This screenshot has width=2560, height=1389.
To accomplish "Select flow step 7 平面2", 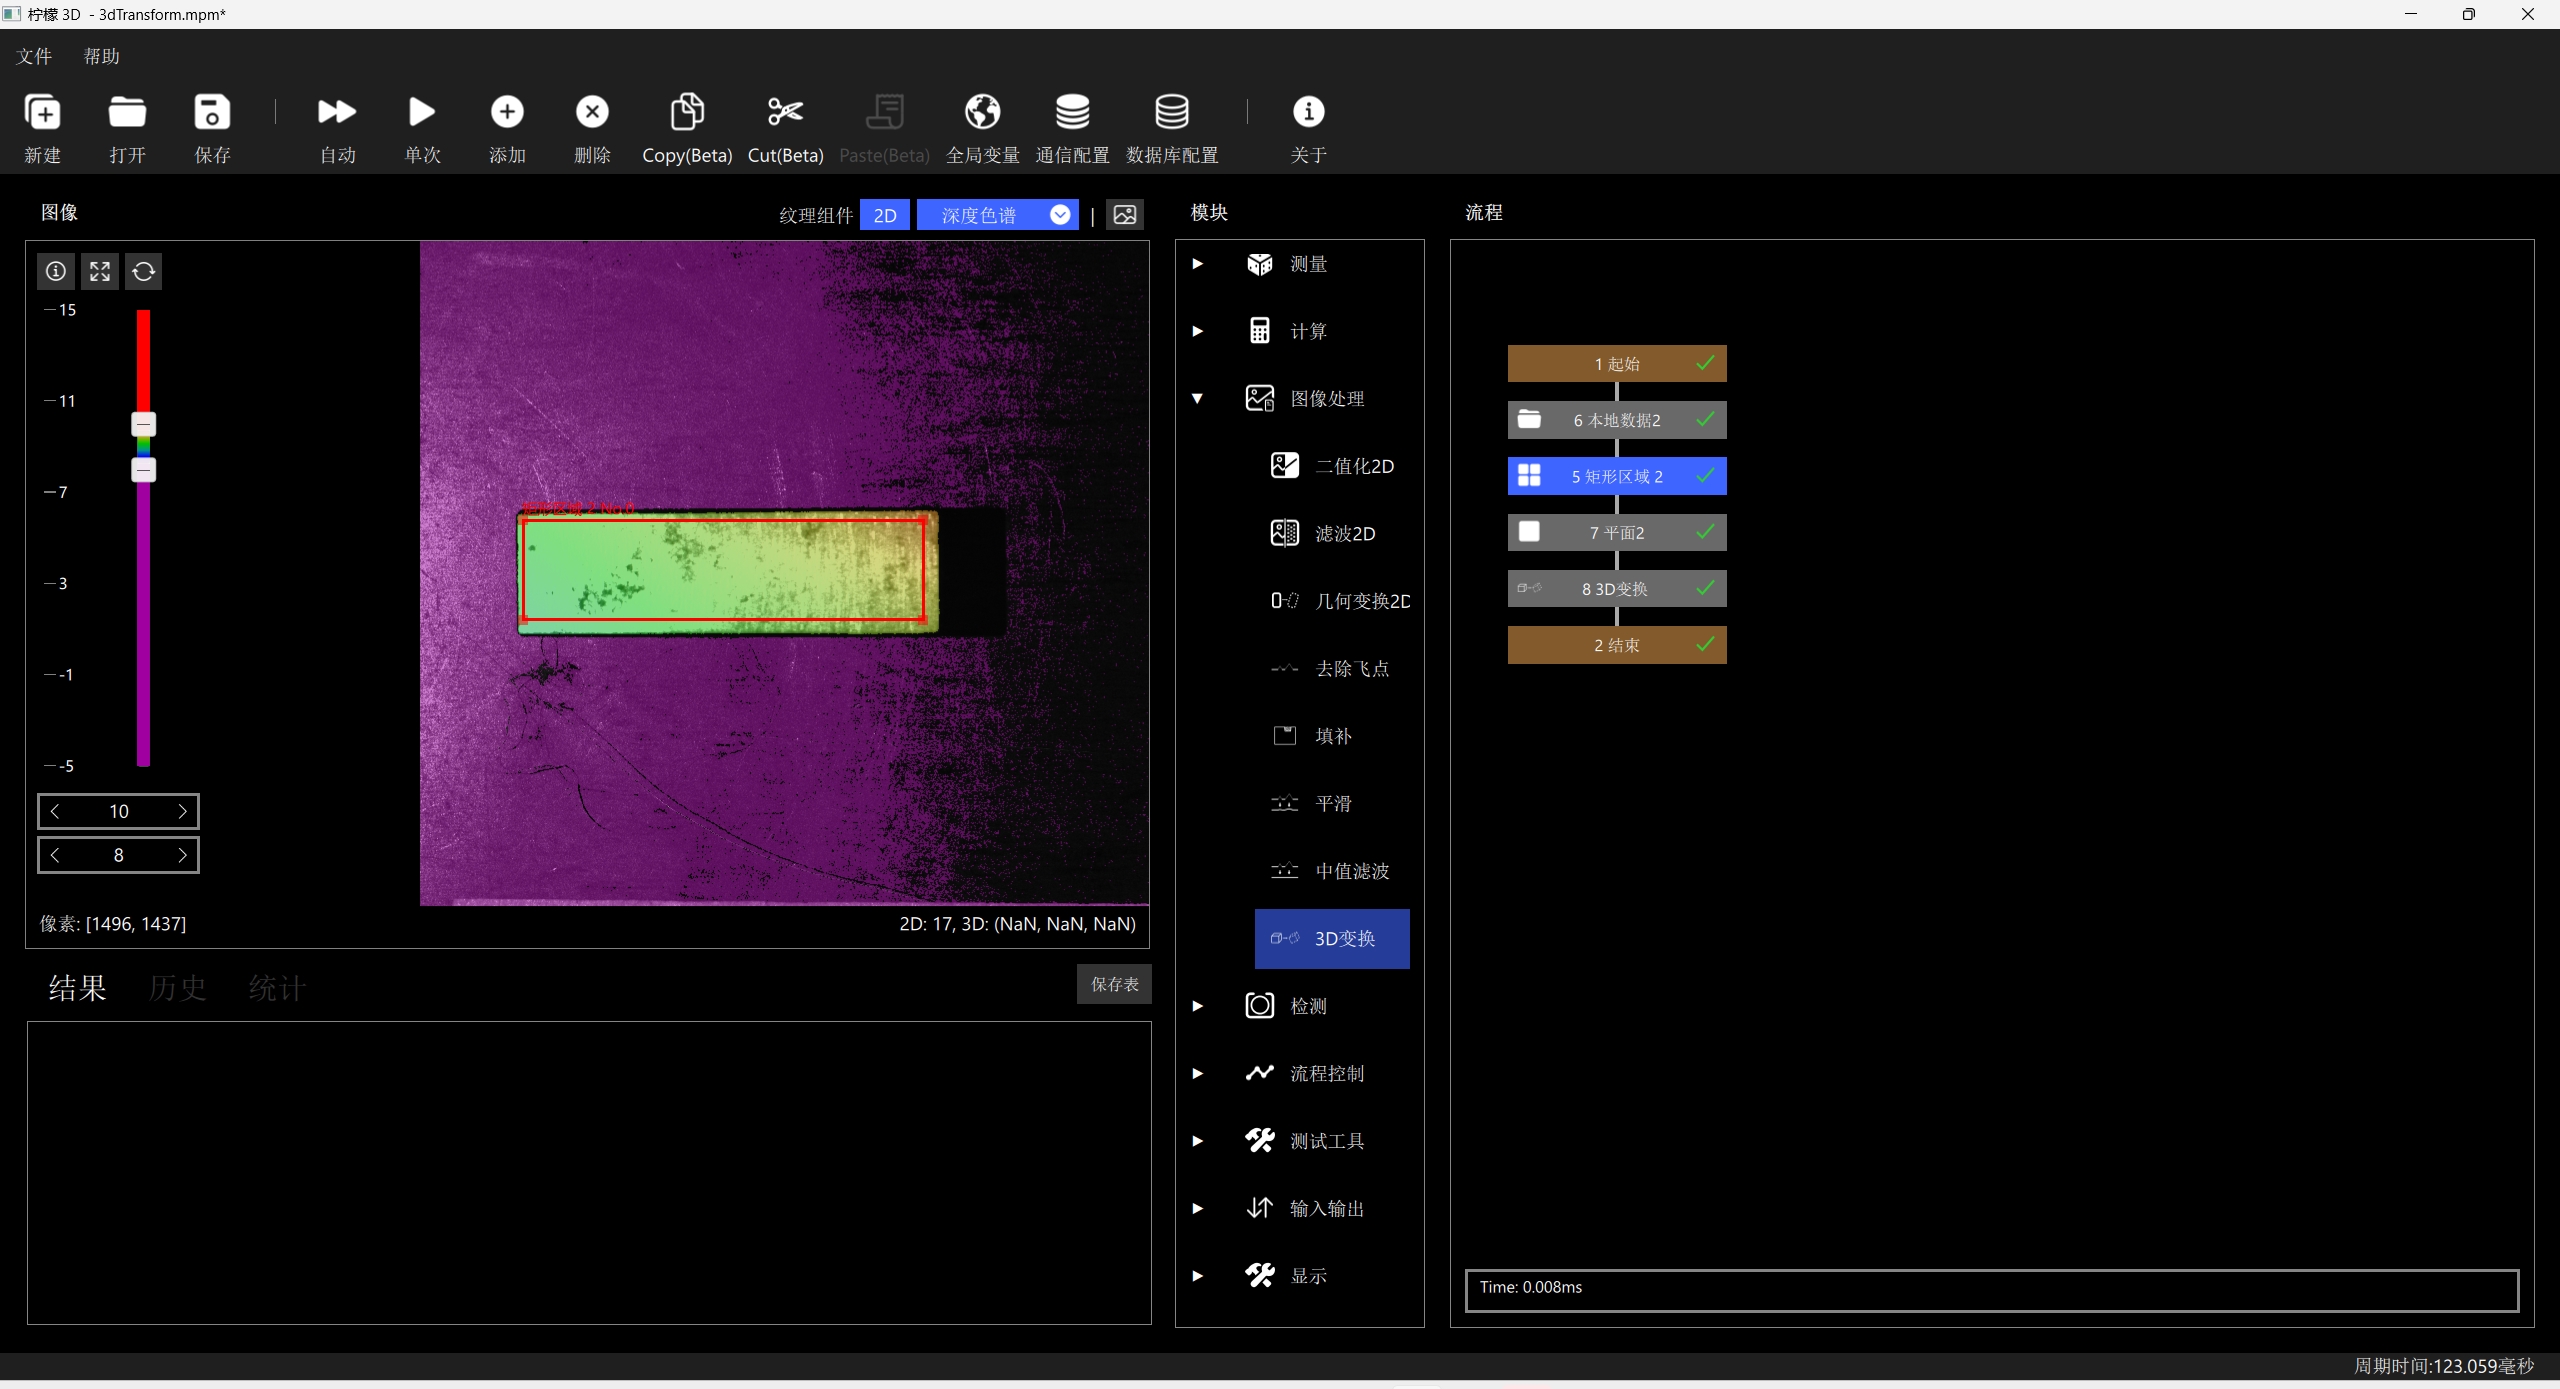I will pos(1617,533).
